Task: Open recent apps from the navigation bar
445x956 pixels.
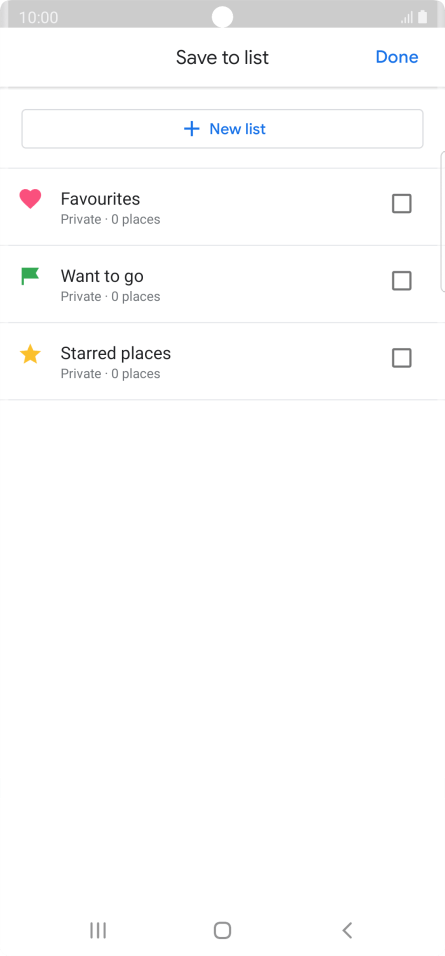Action: [98, 930]
